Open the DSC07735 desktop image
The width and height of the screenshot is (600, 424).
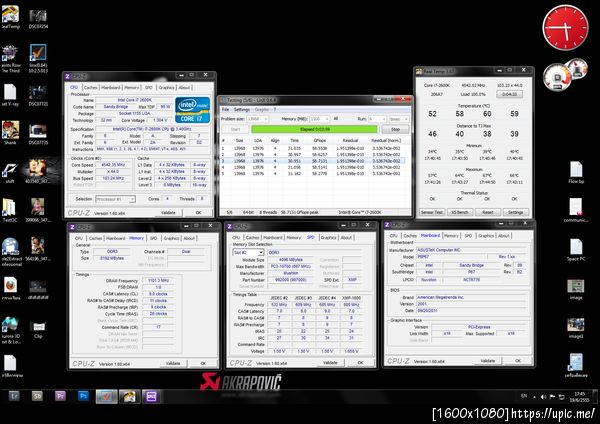[x=38, y=133]
